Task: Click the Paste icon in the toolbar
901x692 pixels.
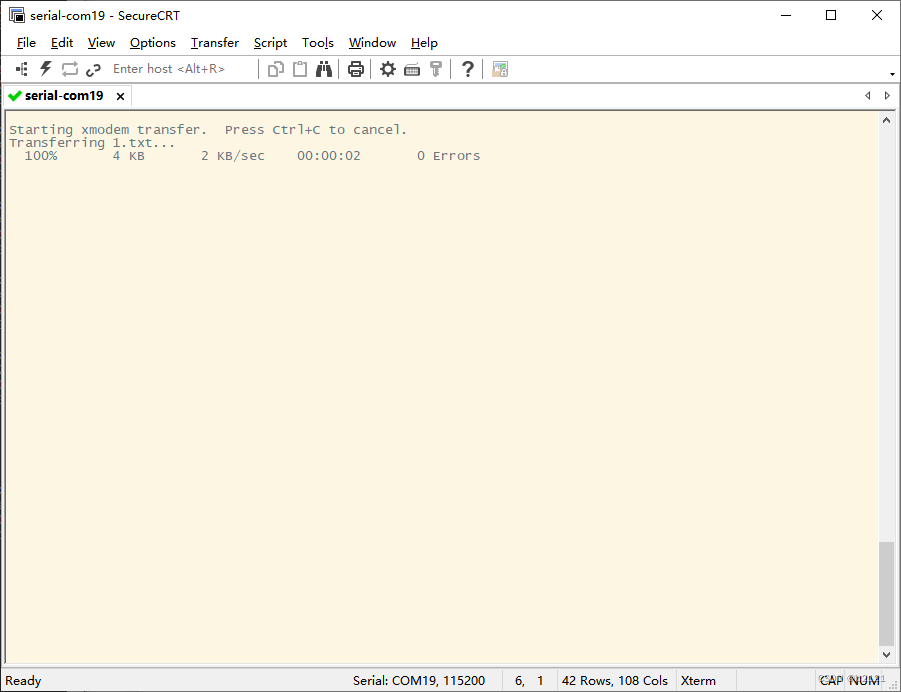Action: point(301,68)
